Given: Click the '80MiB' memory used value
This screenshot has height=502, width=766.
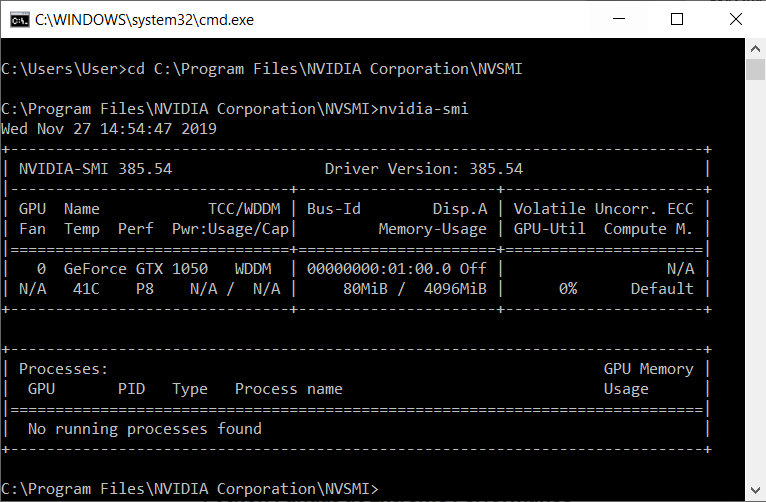Looking at the screenshot, I should (365, 289).
